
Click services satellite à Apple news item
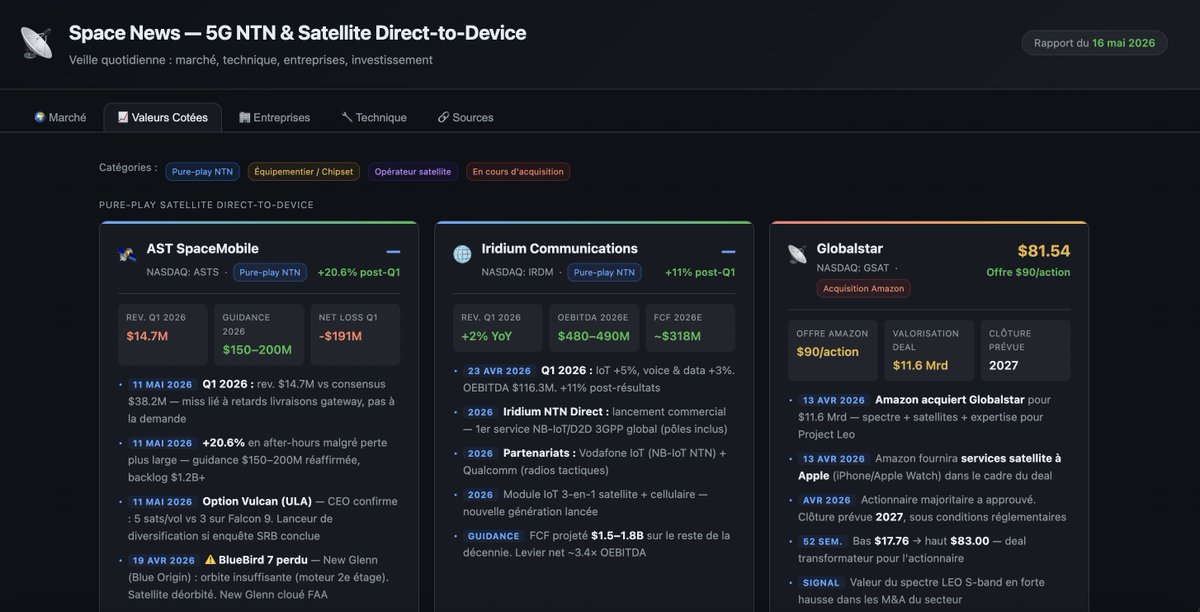pyautogui.click(x=932, y=467)
